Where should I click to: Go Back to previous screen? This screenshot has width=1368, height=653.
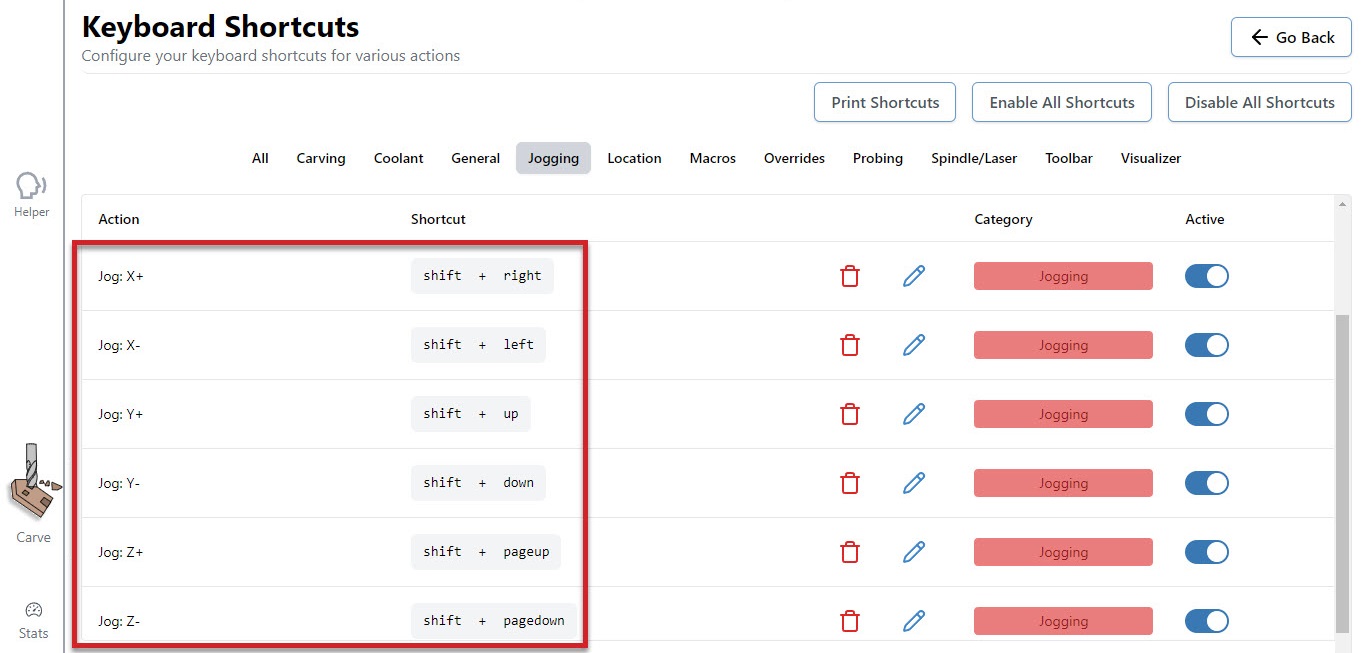(x=1291, y=37)
